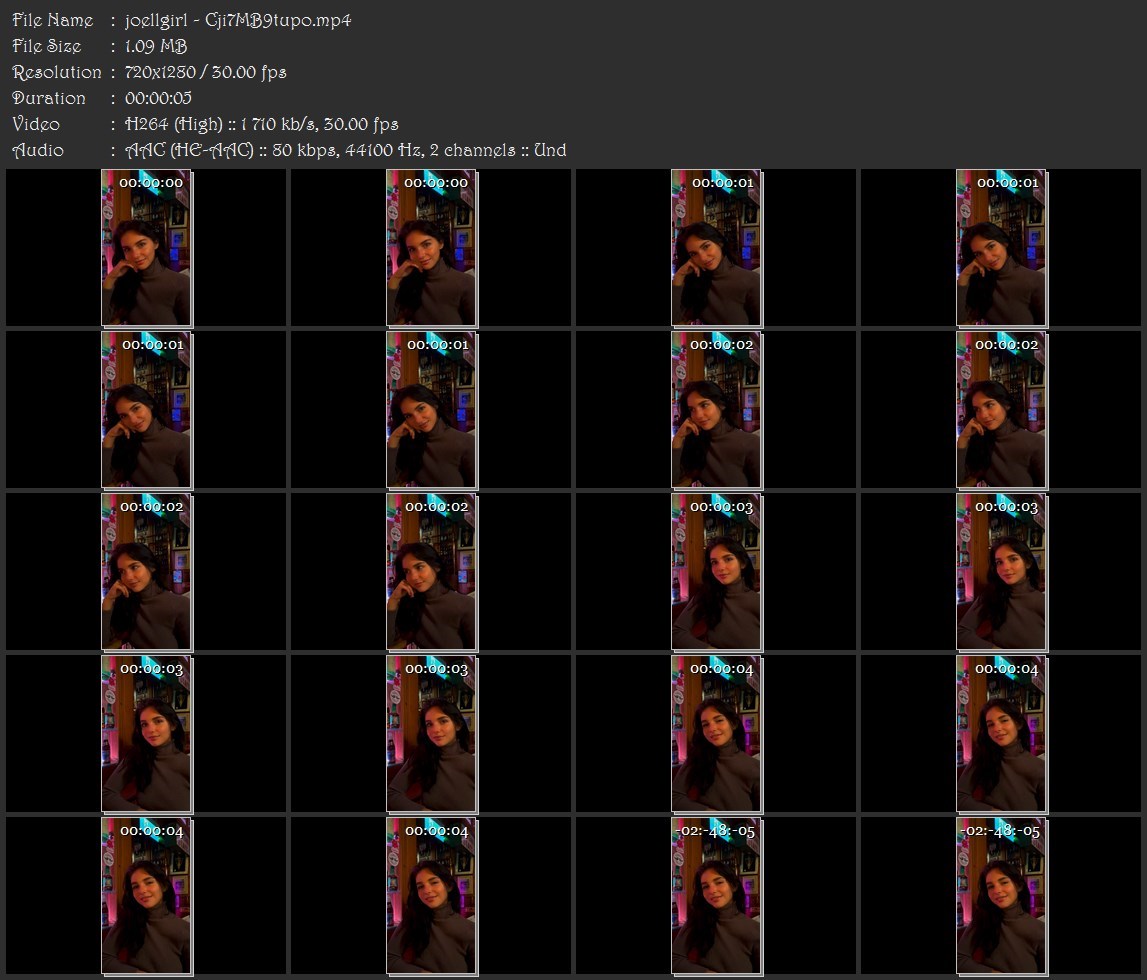Select the '1.09 MB' size value

point(156,46)
